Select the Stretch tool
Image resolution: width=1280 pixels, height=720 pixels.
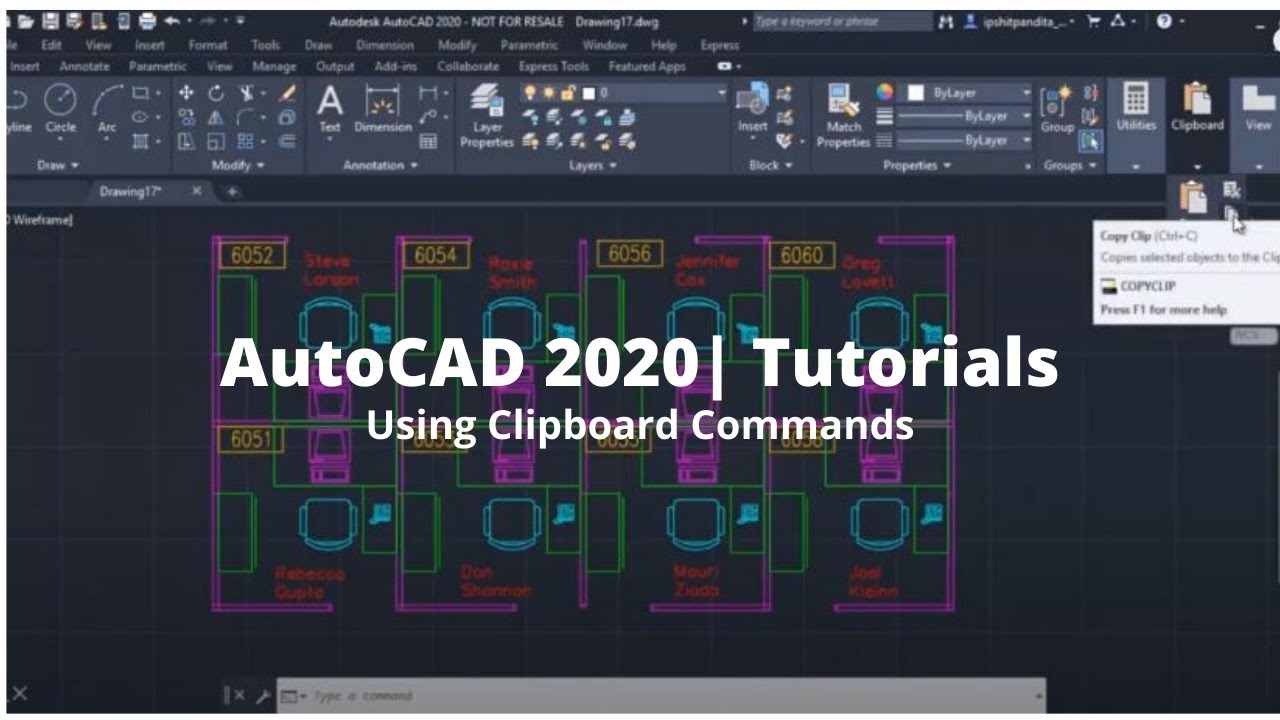pyautogui.click(x=187, y=141)
